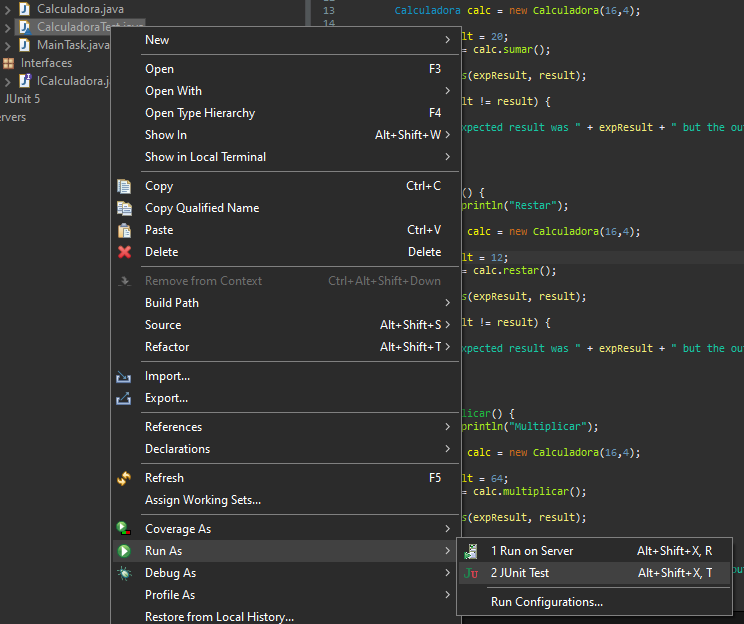Open Run Configurations… from submenu

click(594, 602)
